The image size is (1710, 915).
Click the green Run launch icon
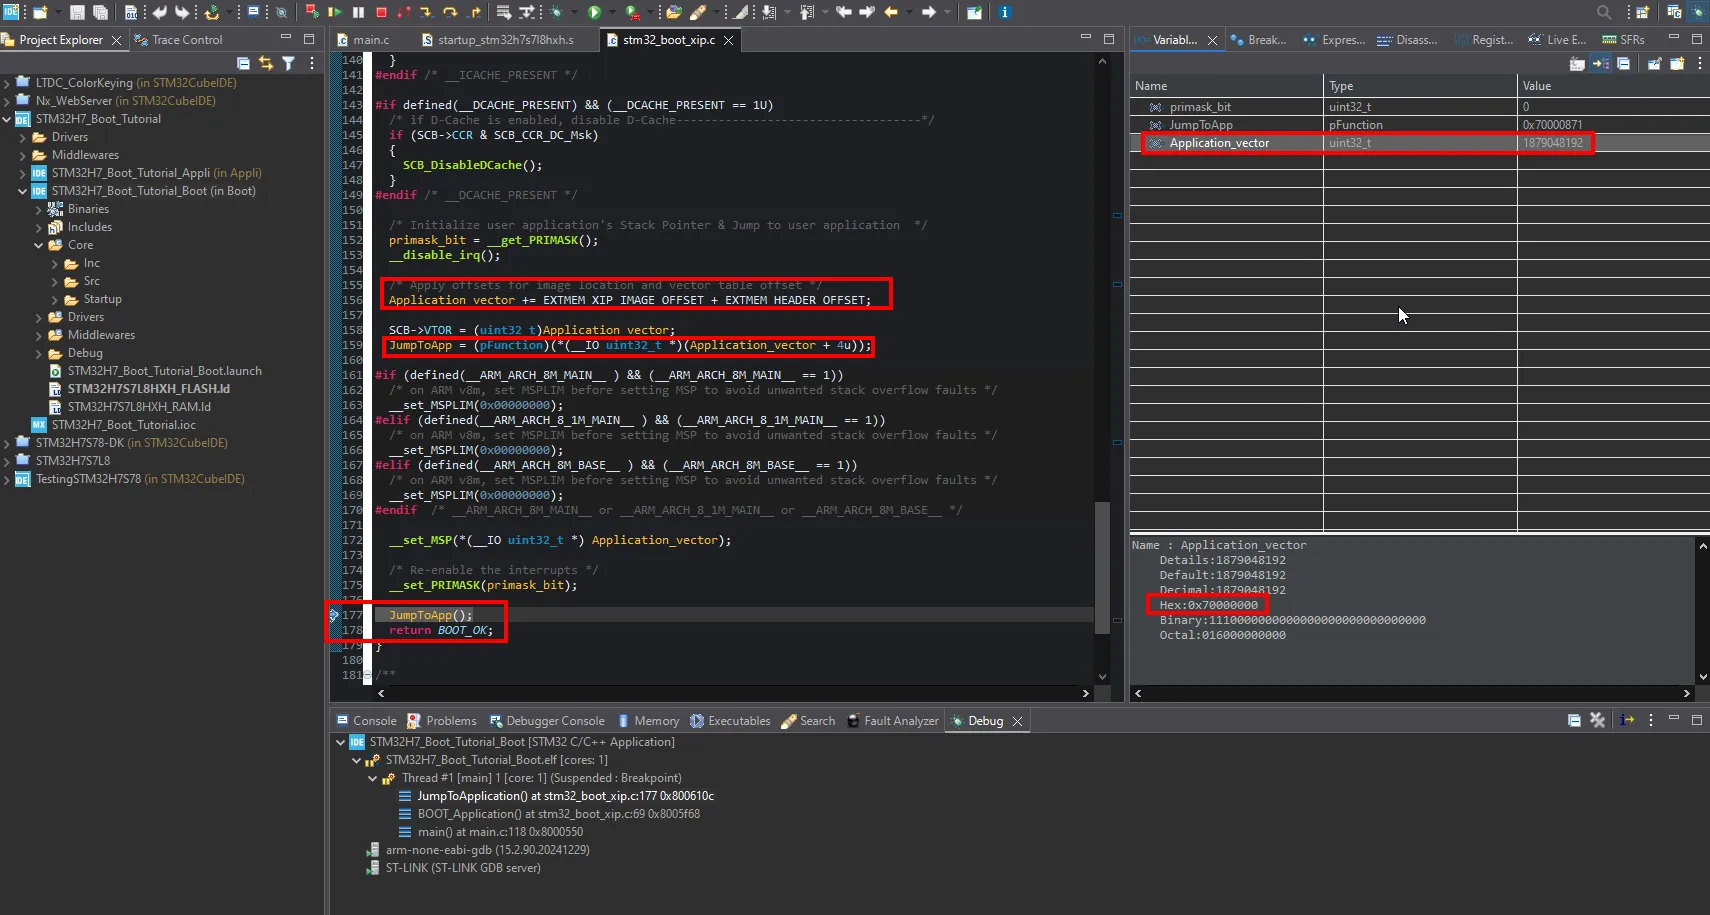594,12
